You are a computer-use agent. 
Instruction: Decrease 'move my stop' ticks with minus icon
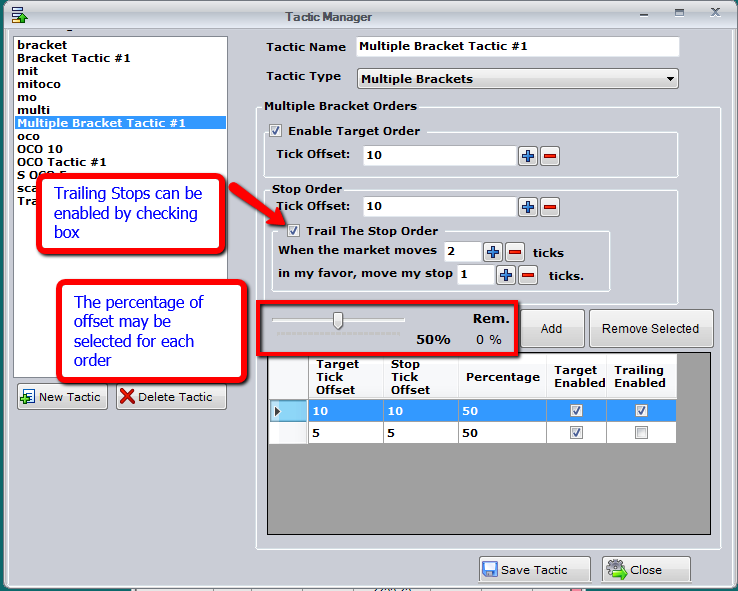(x=528, y=275)
